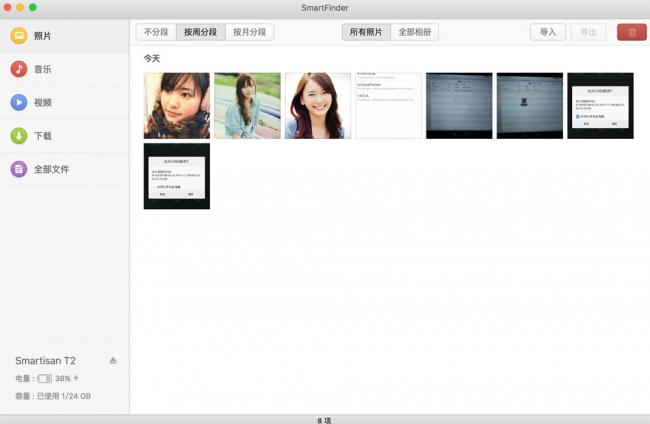Select photo of woman in white top
Viewport: 650px width, 424px height.
pyautogui.click(x=318, y=105)
